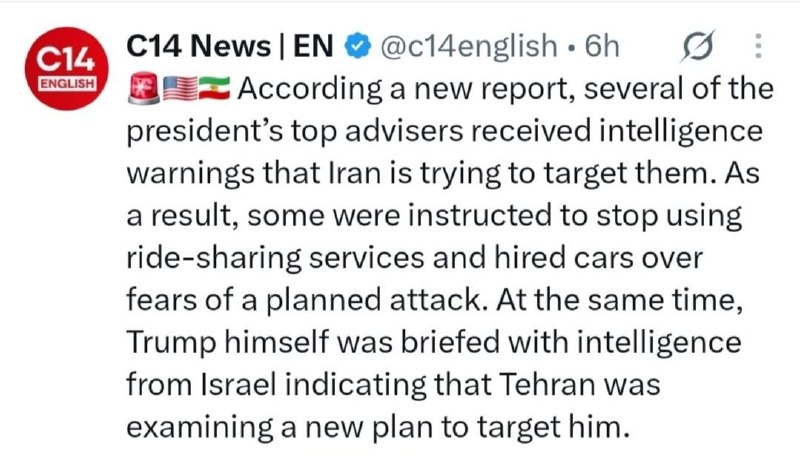Click the Iran flag emoji

pos(214,89)
